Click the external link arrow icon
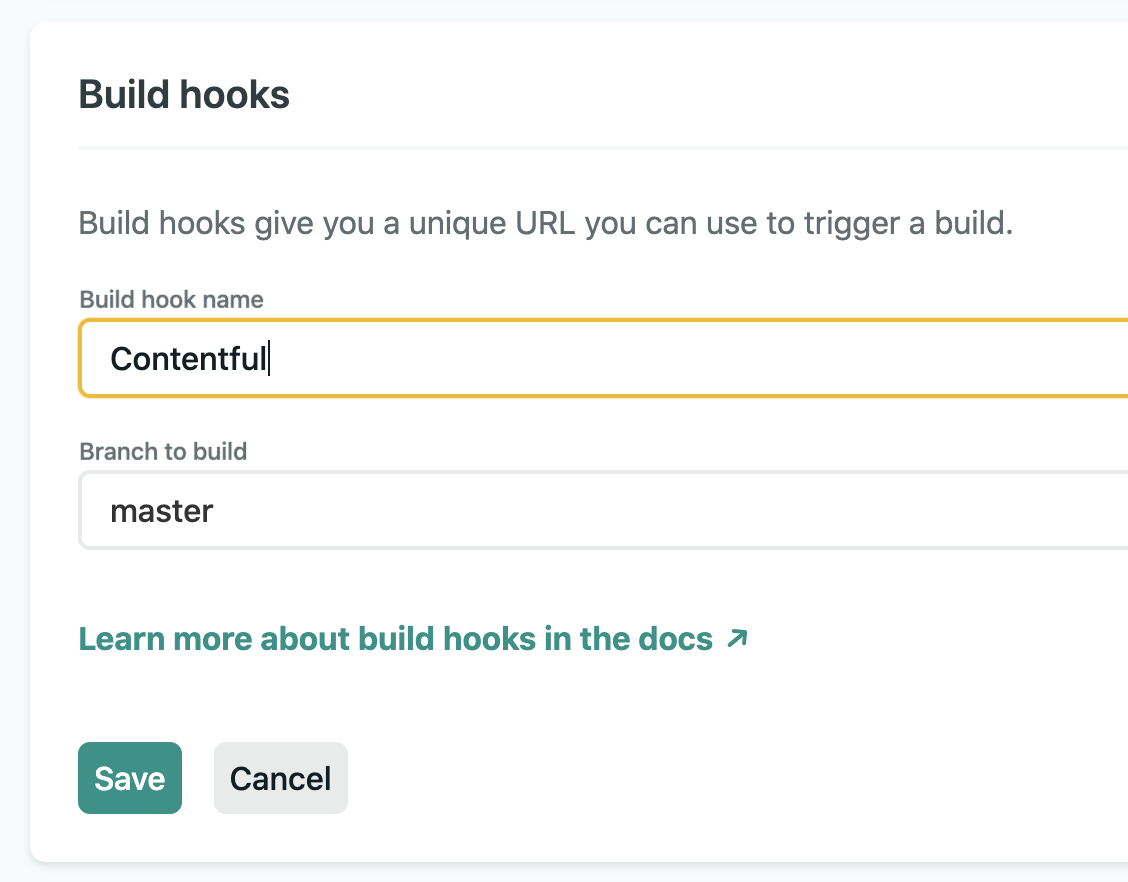The height and width of the screenshot is (882, 1128). [737, 637]
